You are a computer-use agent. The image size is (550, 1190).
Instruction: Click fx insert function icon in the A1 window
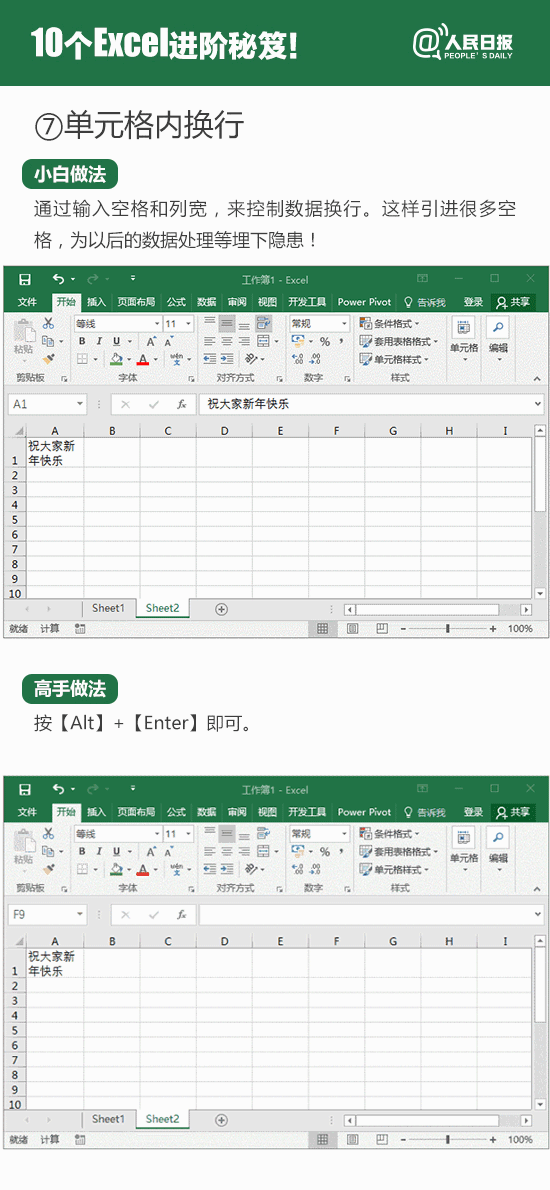(x=182, y=405)
